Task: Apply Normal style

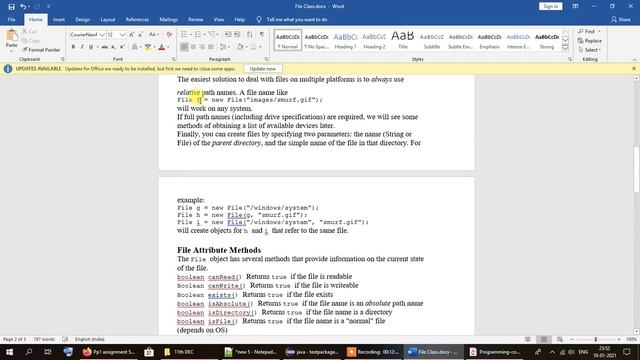Action: pos(288,40)
